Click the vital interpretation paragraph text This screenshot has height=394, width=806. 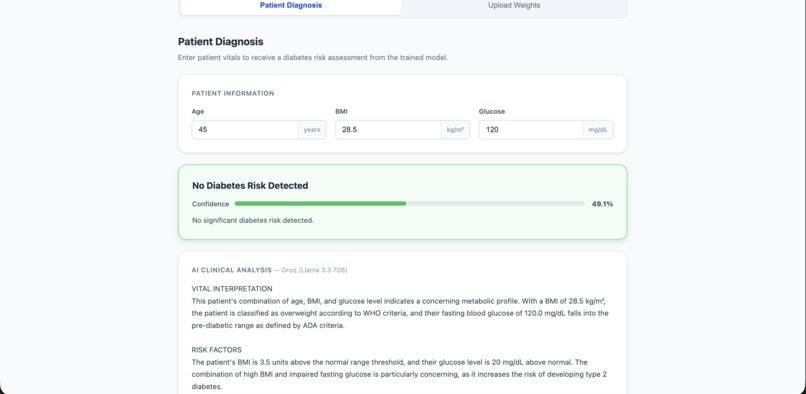coord(400,313)
